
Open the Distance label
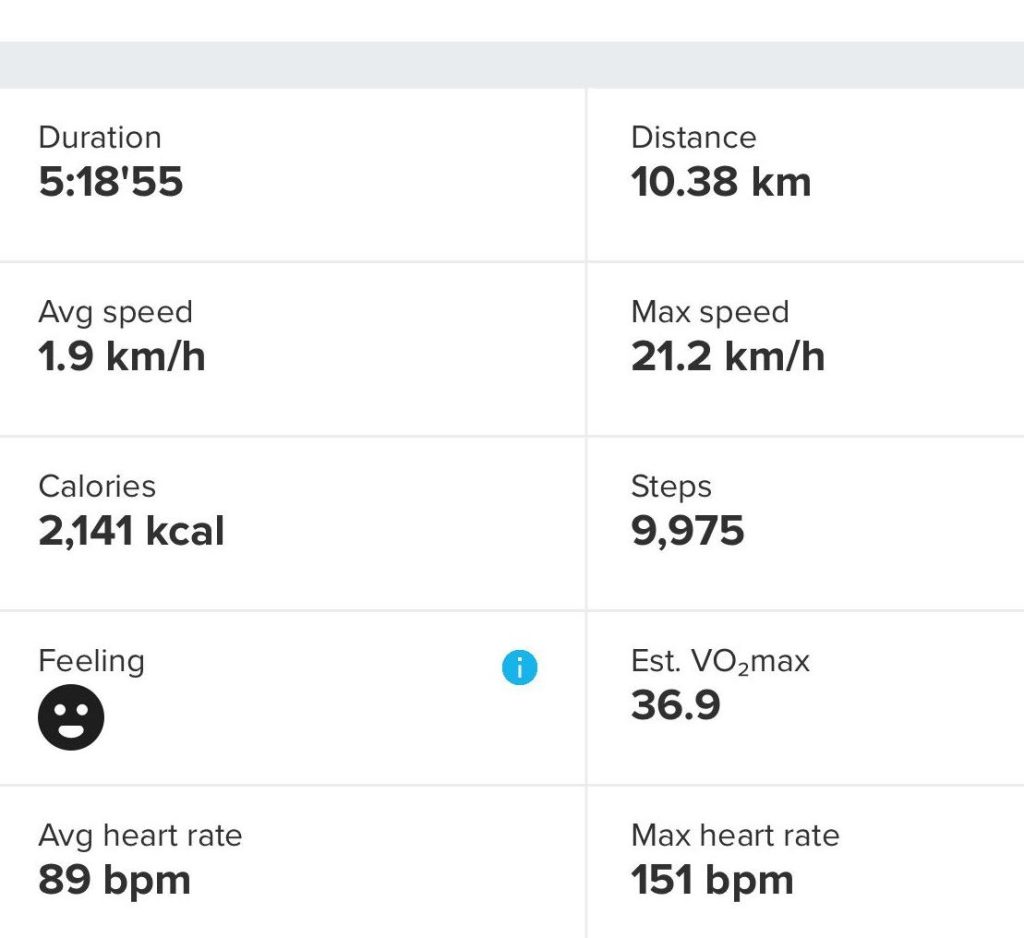click(693, 137)
